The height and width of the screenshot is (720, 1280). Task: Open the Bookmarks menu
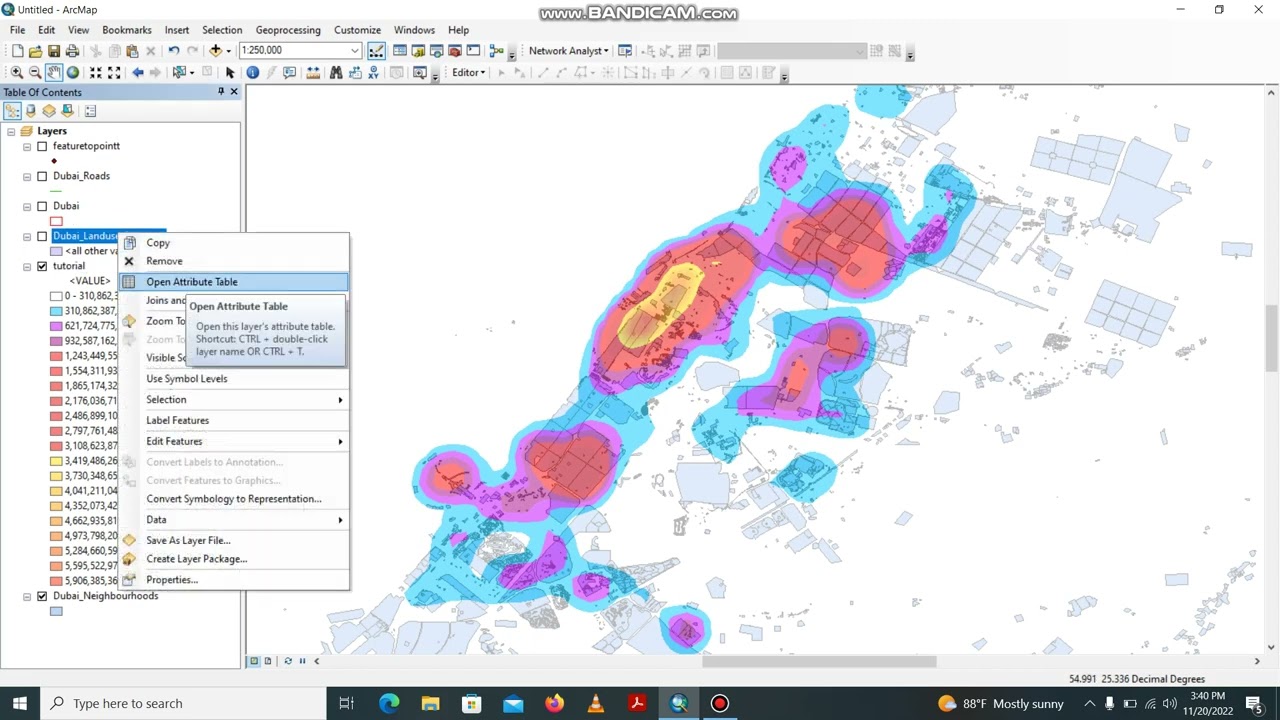[127, 30]
